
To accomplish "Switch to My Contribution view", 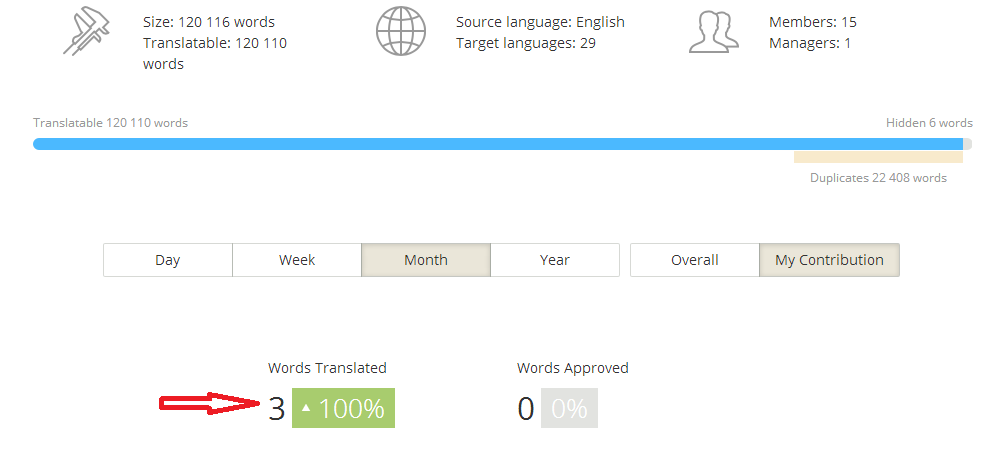I will [x=829, y=260].
